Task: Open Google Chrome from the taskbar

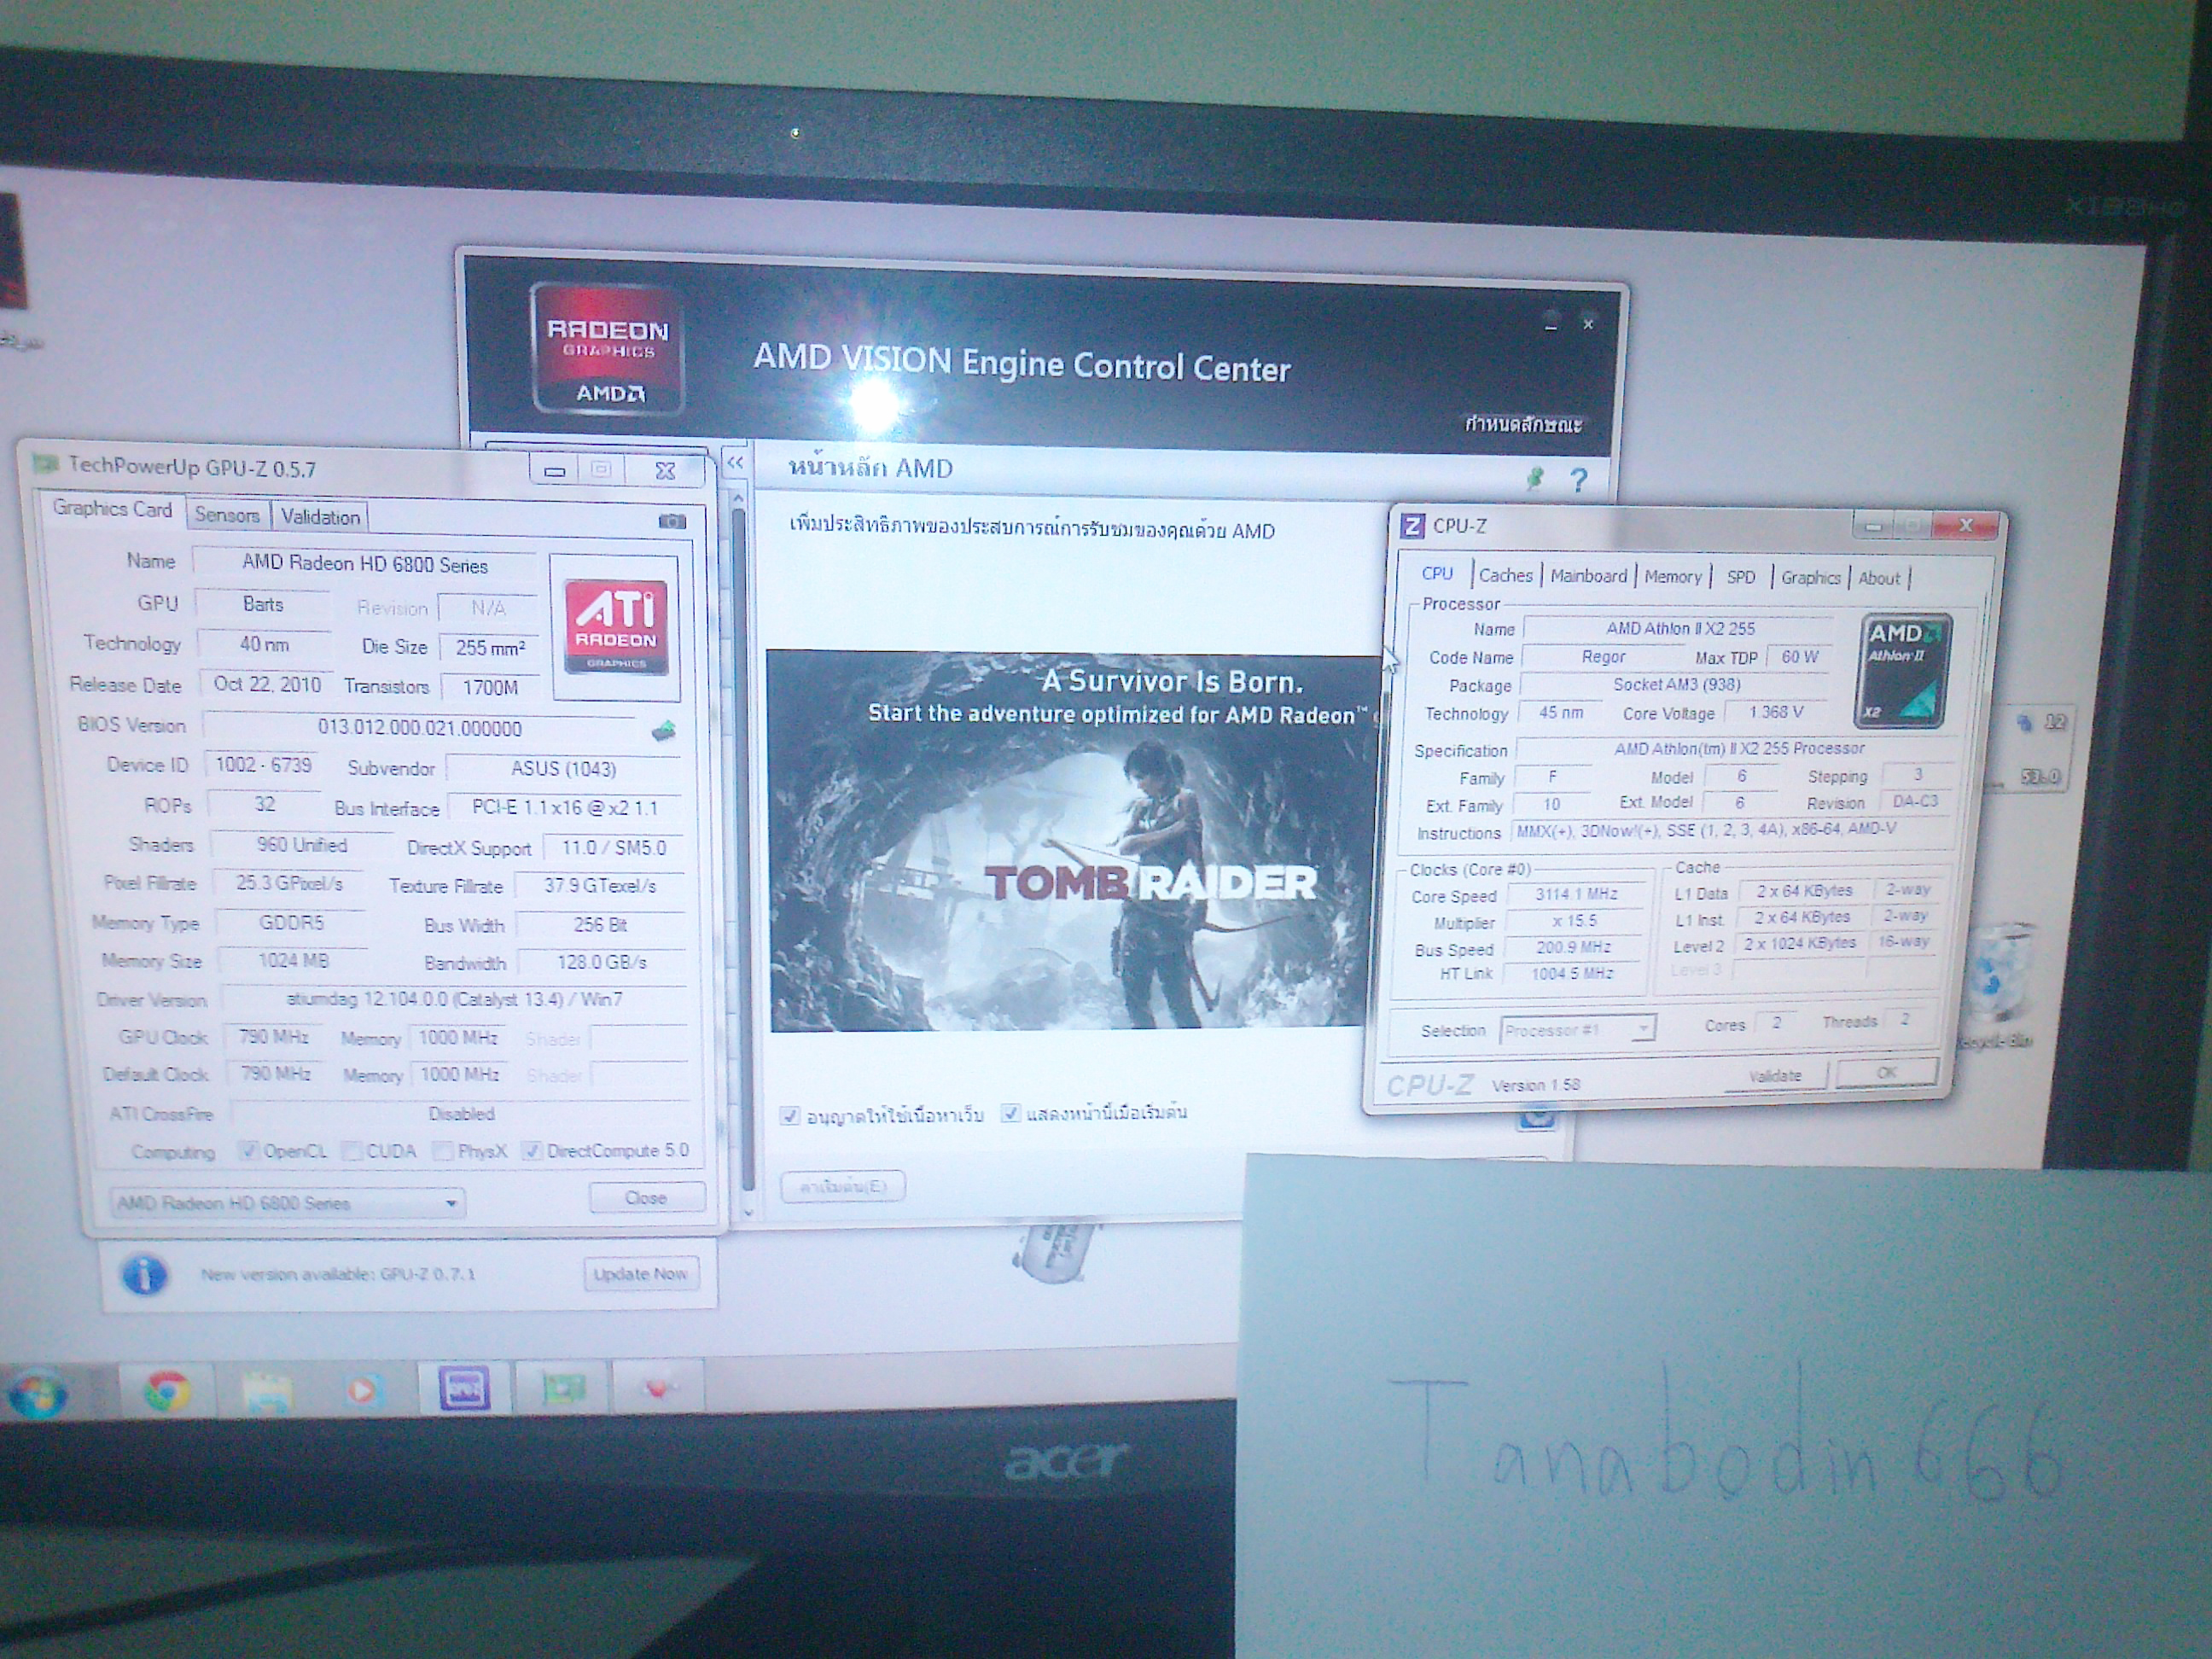Action: (x=167, y=1391)
